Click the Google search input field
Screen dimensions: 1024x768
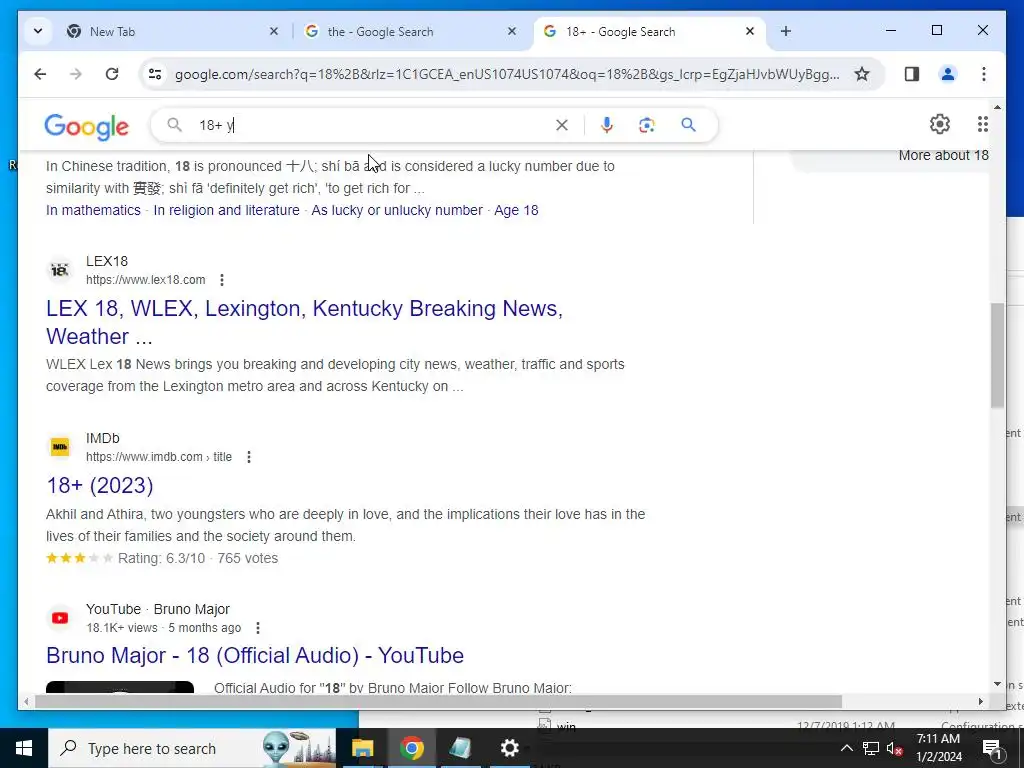tap(372, 125)
